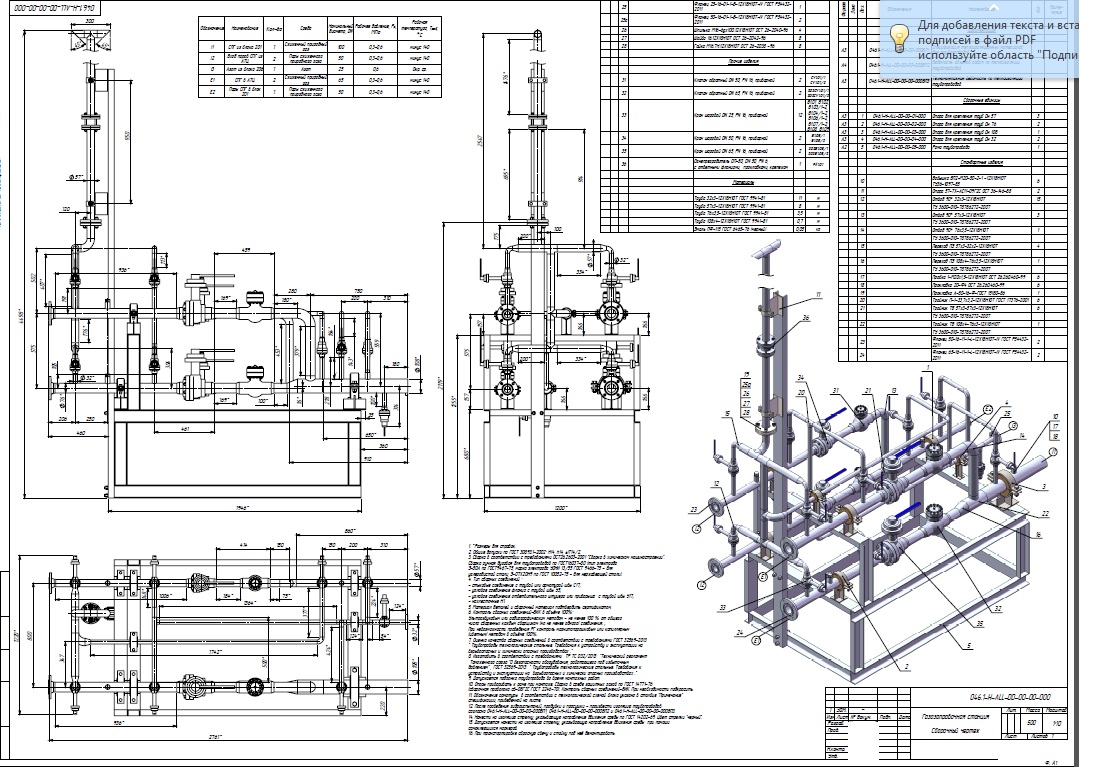The image size is (1096, 776).
Task: Click the technical requirements notes block
Action: tap(584, 639)
